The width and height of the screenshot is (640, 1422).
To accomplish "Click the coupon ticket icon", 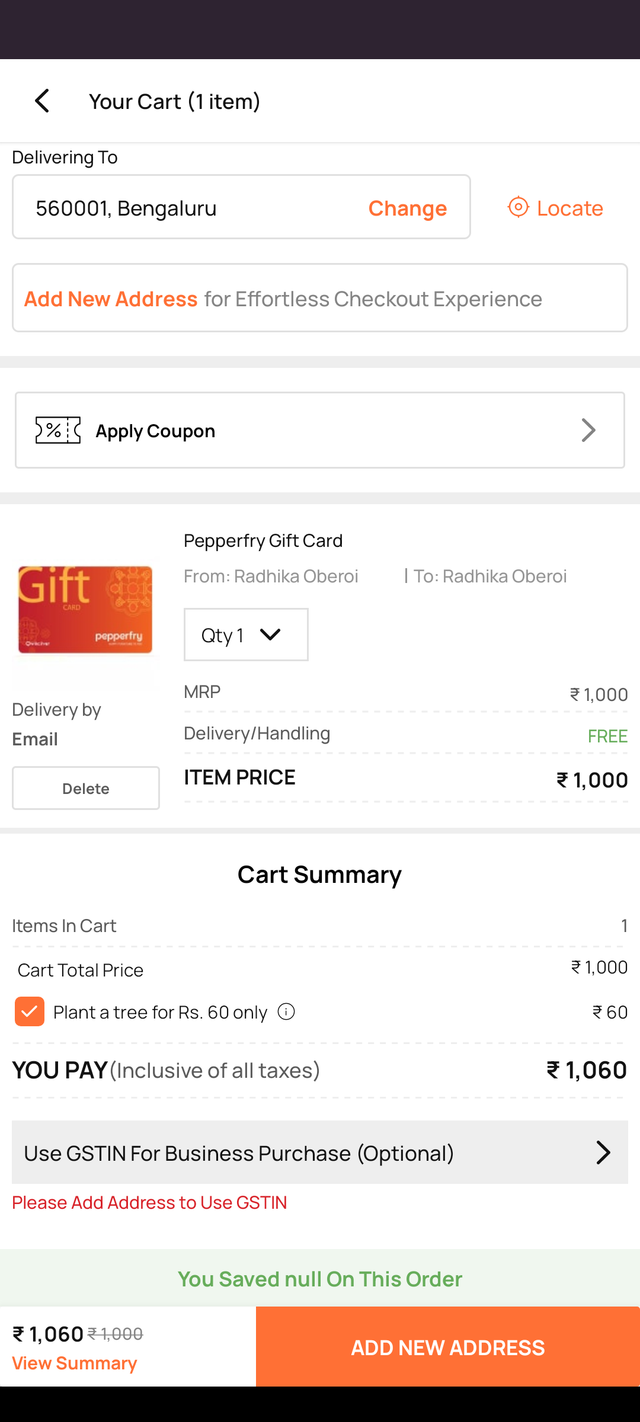I will pos(58,431).
